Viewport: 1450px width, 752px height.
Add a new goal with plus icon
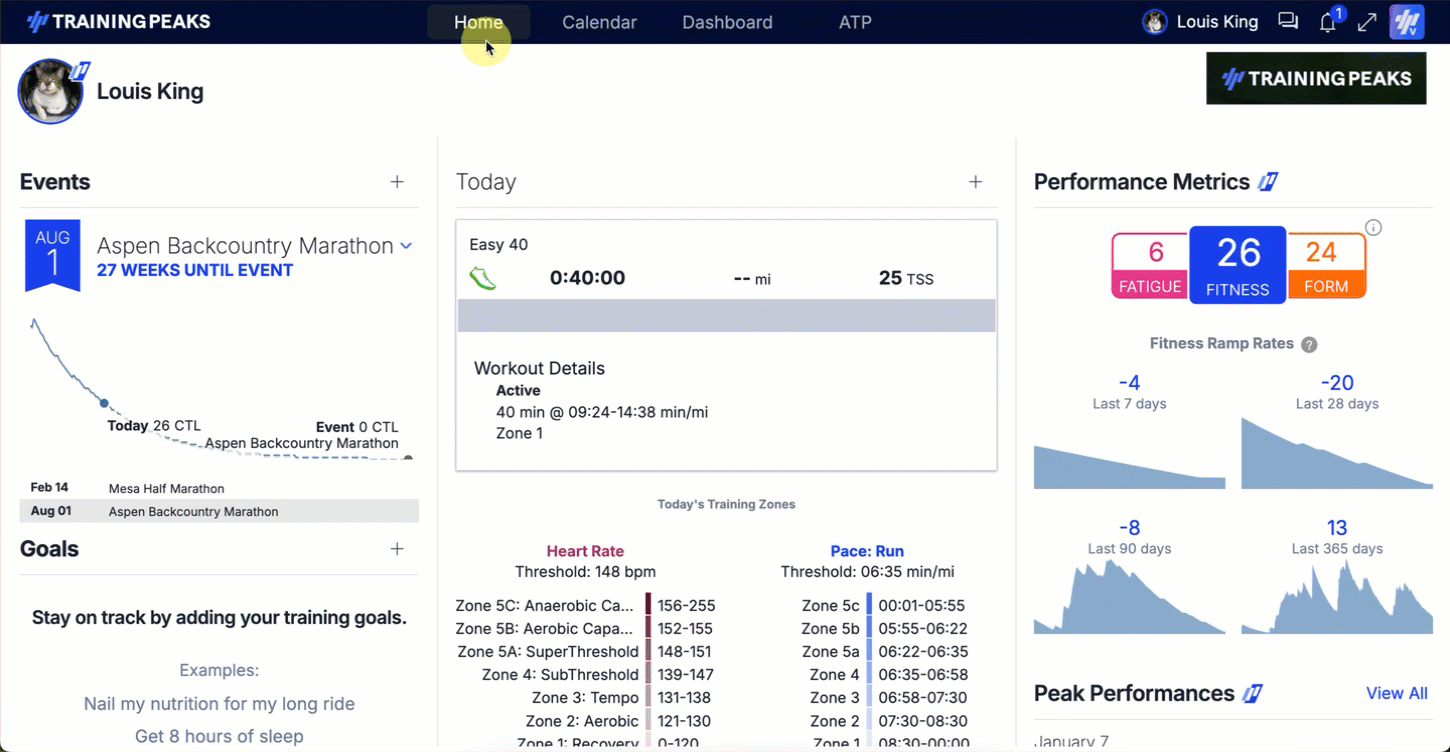tap(397, 549)
